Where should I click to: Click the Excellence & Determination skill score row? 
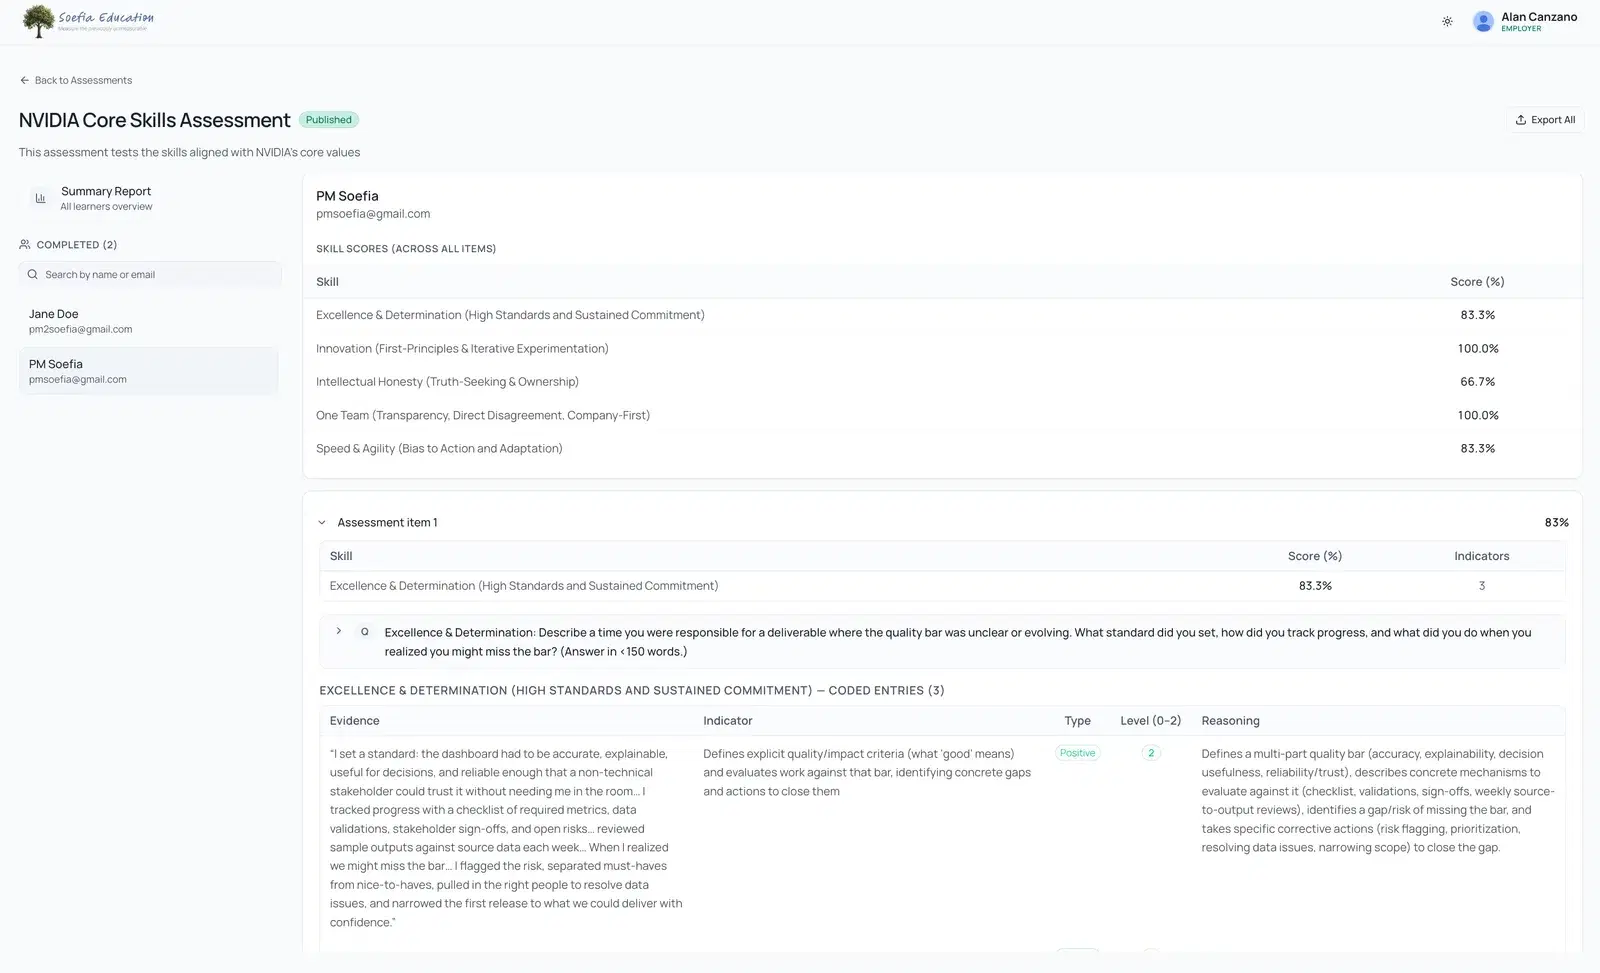click(942, 315)
